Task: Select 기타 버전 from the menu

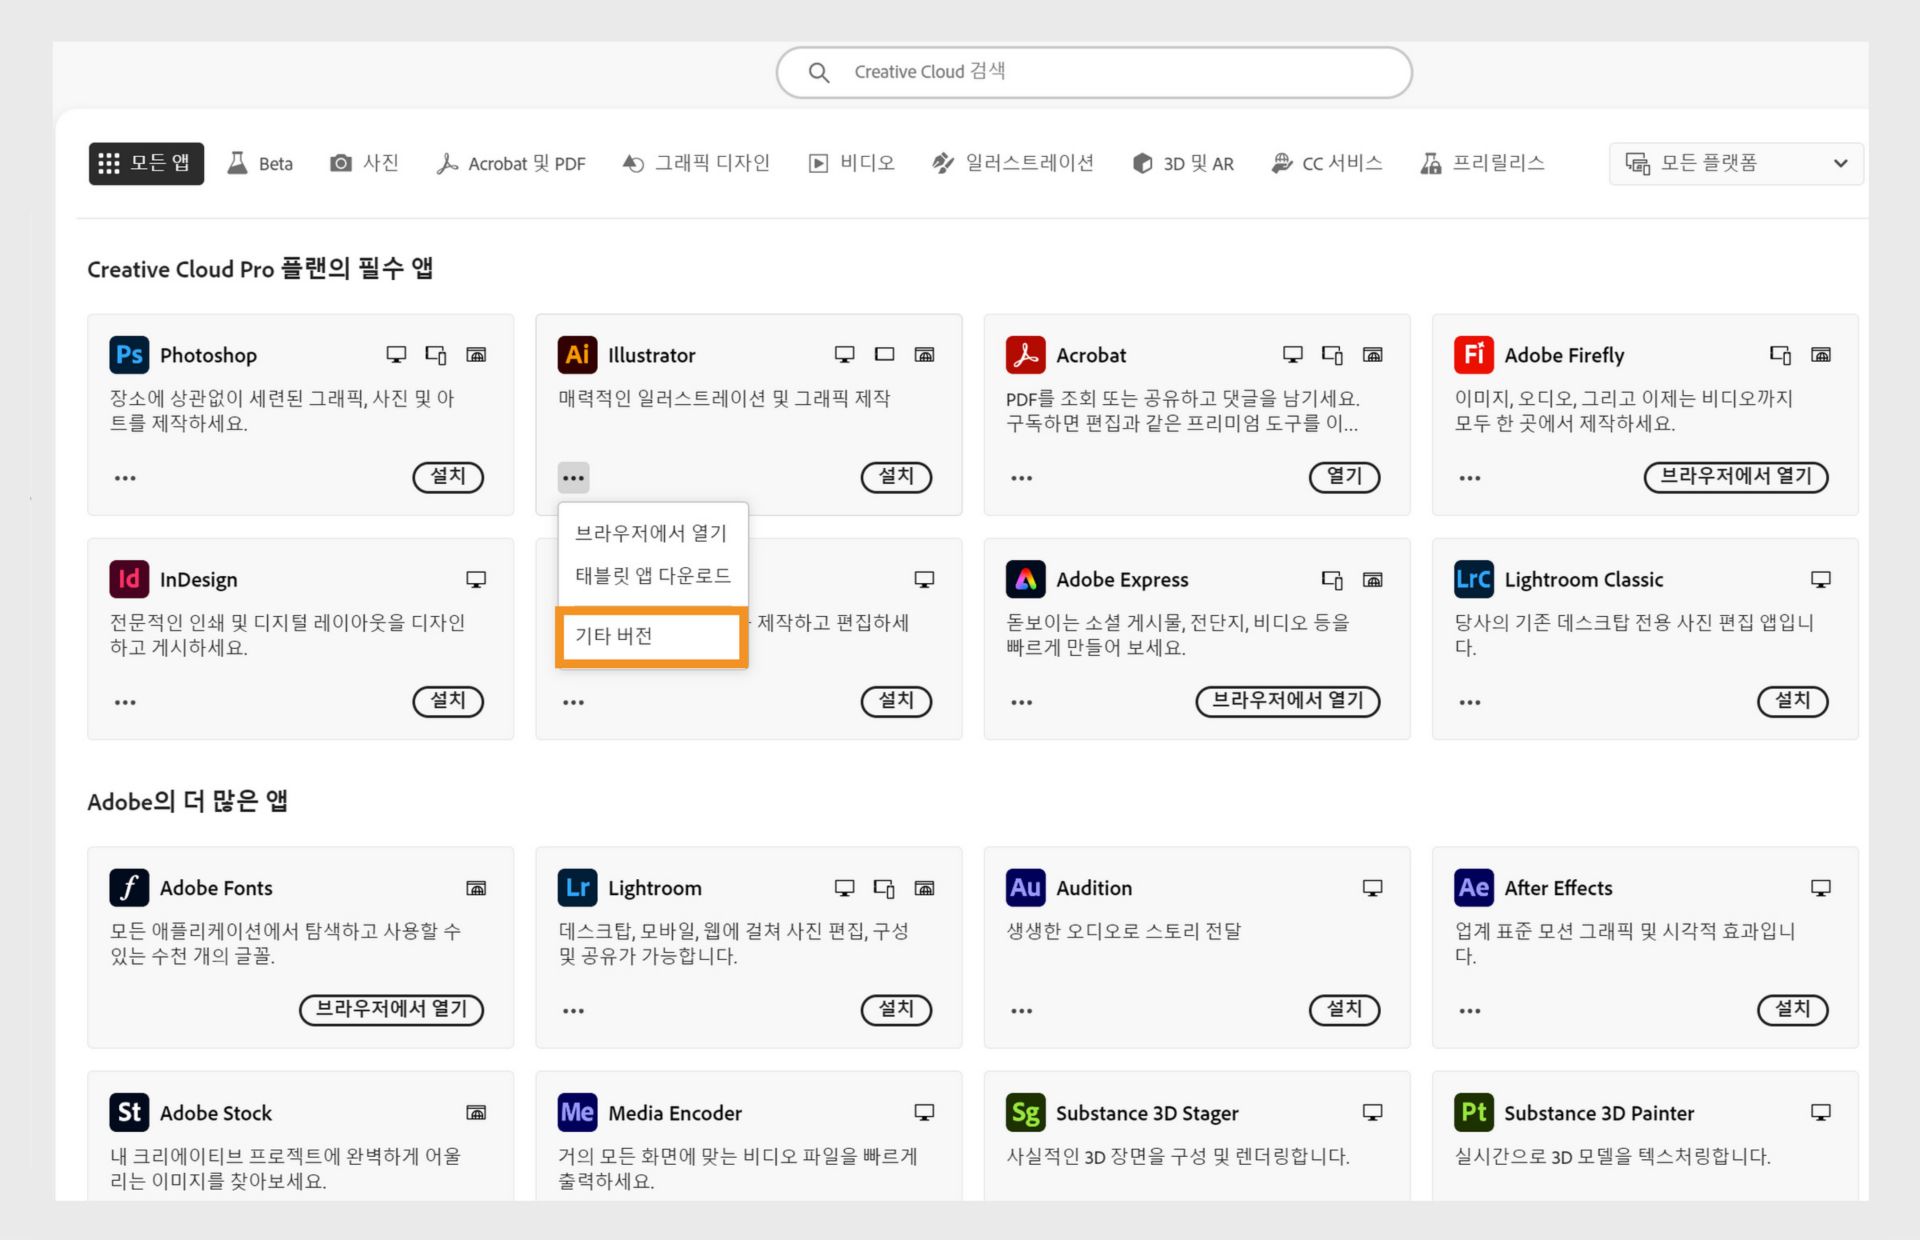Action: pos(651,636)
